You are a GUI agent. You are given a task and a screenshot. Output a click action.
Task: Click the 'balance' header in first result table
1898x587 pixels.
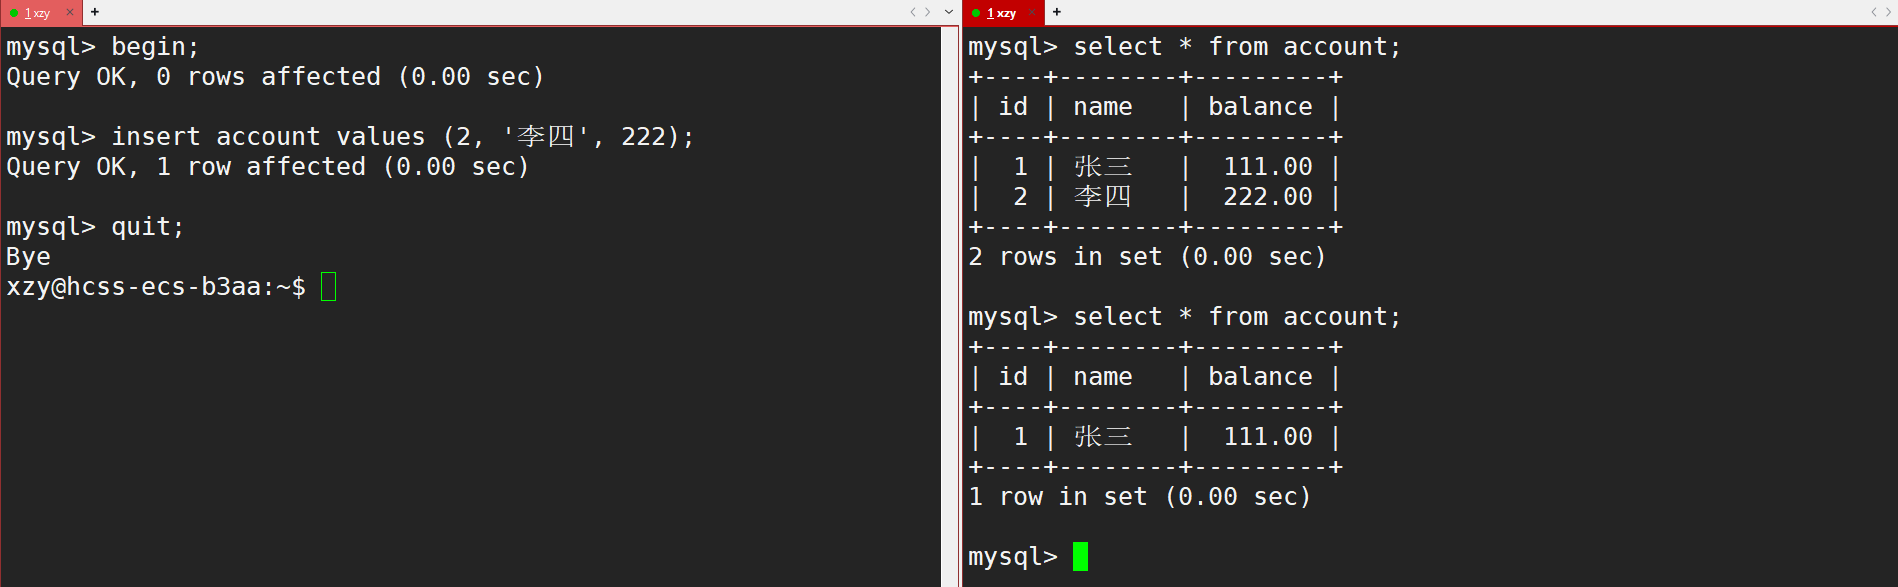click(x=1260, y=107)
